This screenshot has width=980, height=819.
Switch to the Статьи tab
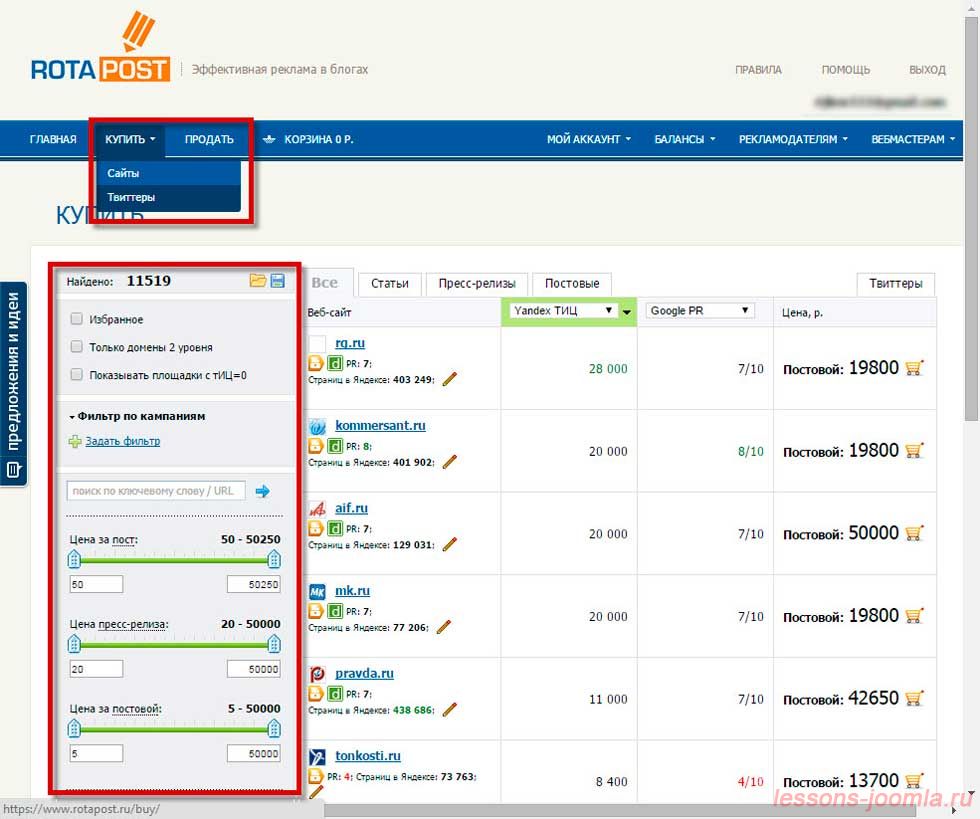coord(389,284)
